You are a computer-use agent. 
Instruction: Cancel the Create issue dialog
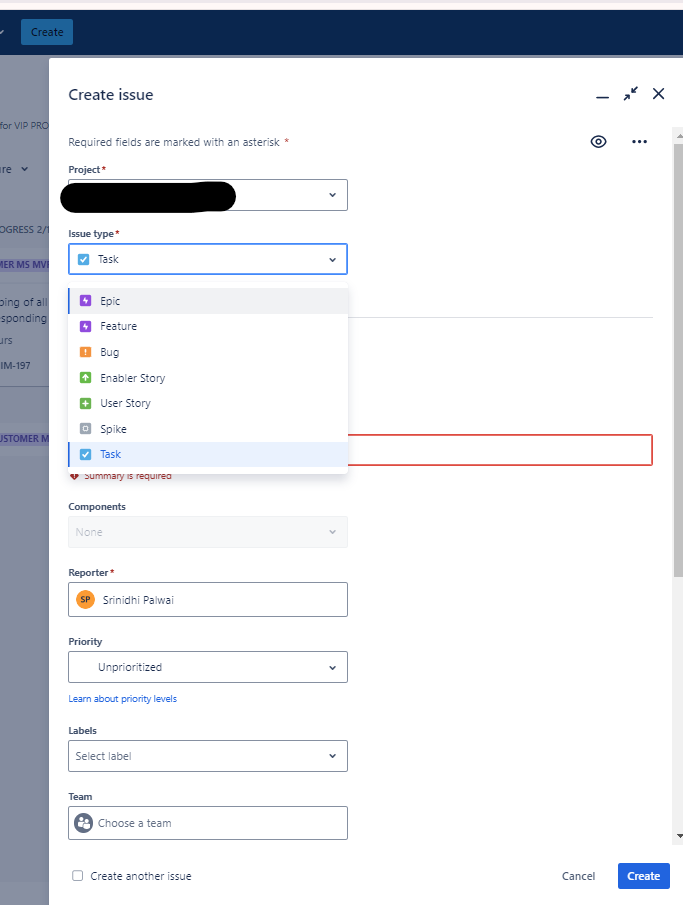click(x=578, y=876)
